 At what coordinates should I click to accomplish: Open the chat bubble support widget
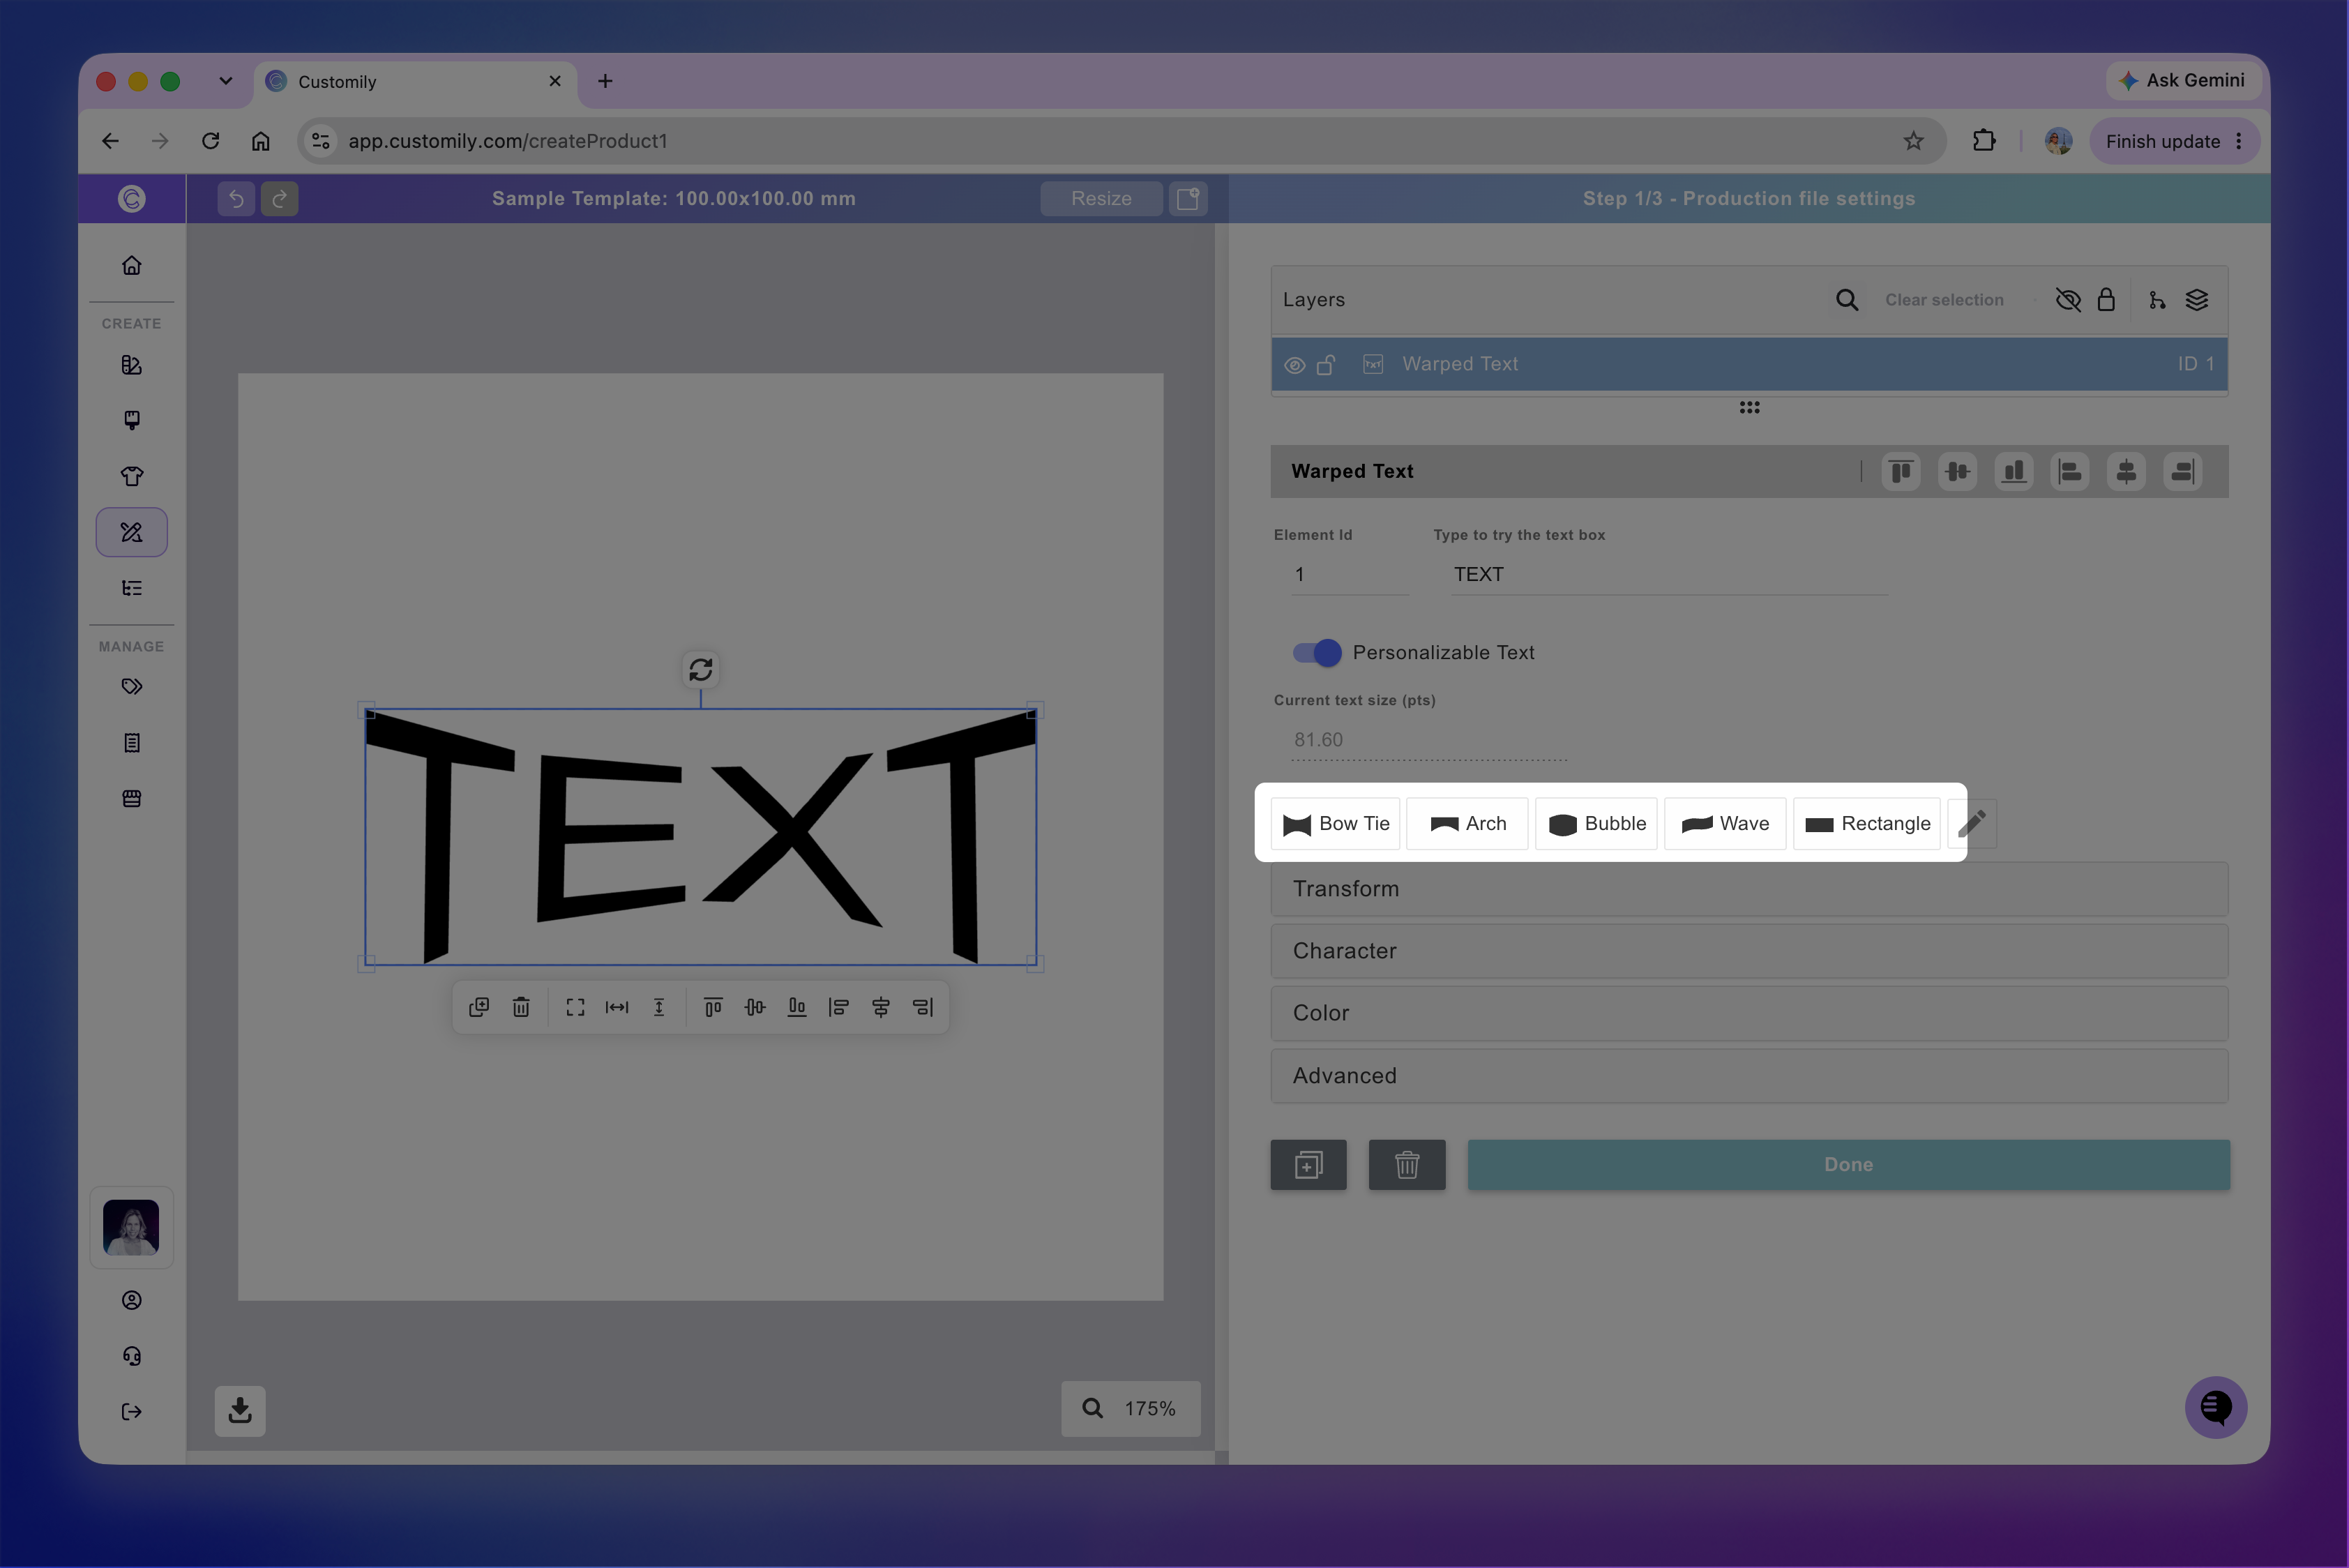pyautogui.click(x=2215, y=1407)
